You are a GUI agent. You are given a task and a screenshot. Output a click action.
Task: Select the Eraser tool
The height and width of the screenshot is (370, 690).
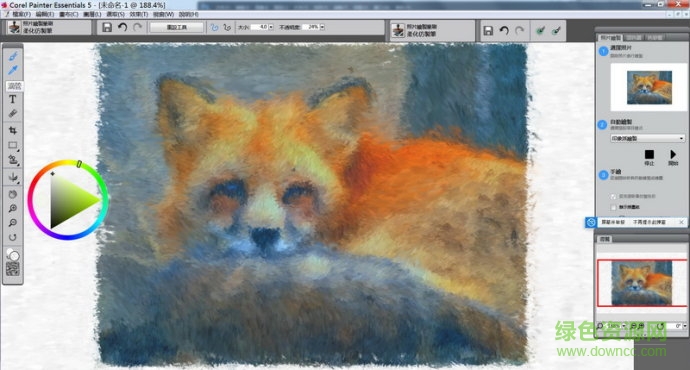click(x=13, y=114)
